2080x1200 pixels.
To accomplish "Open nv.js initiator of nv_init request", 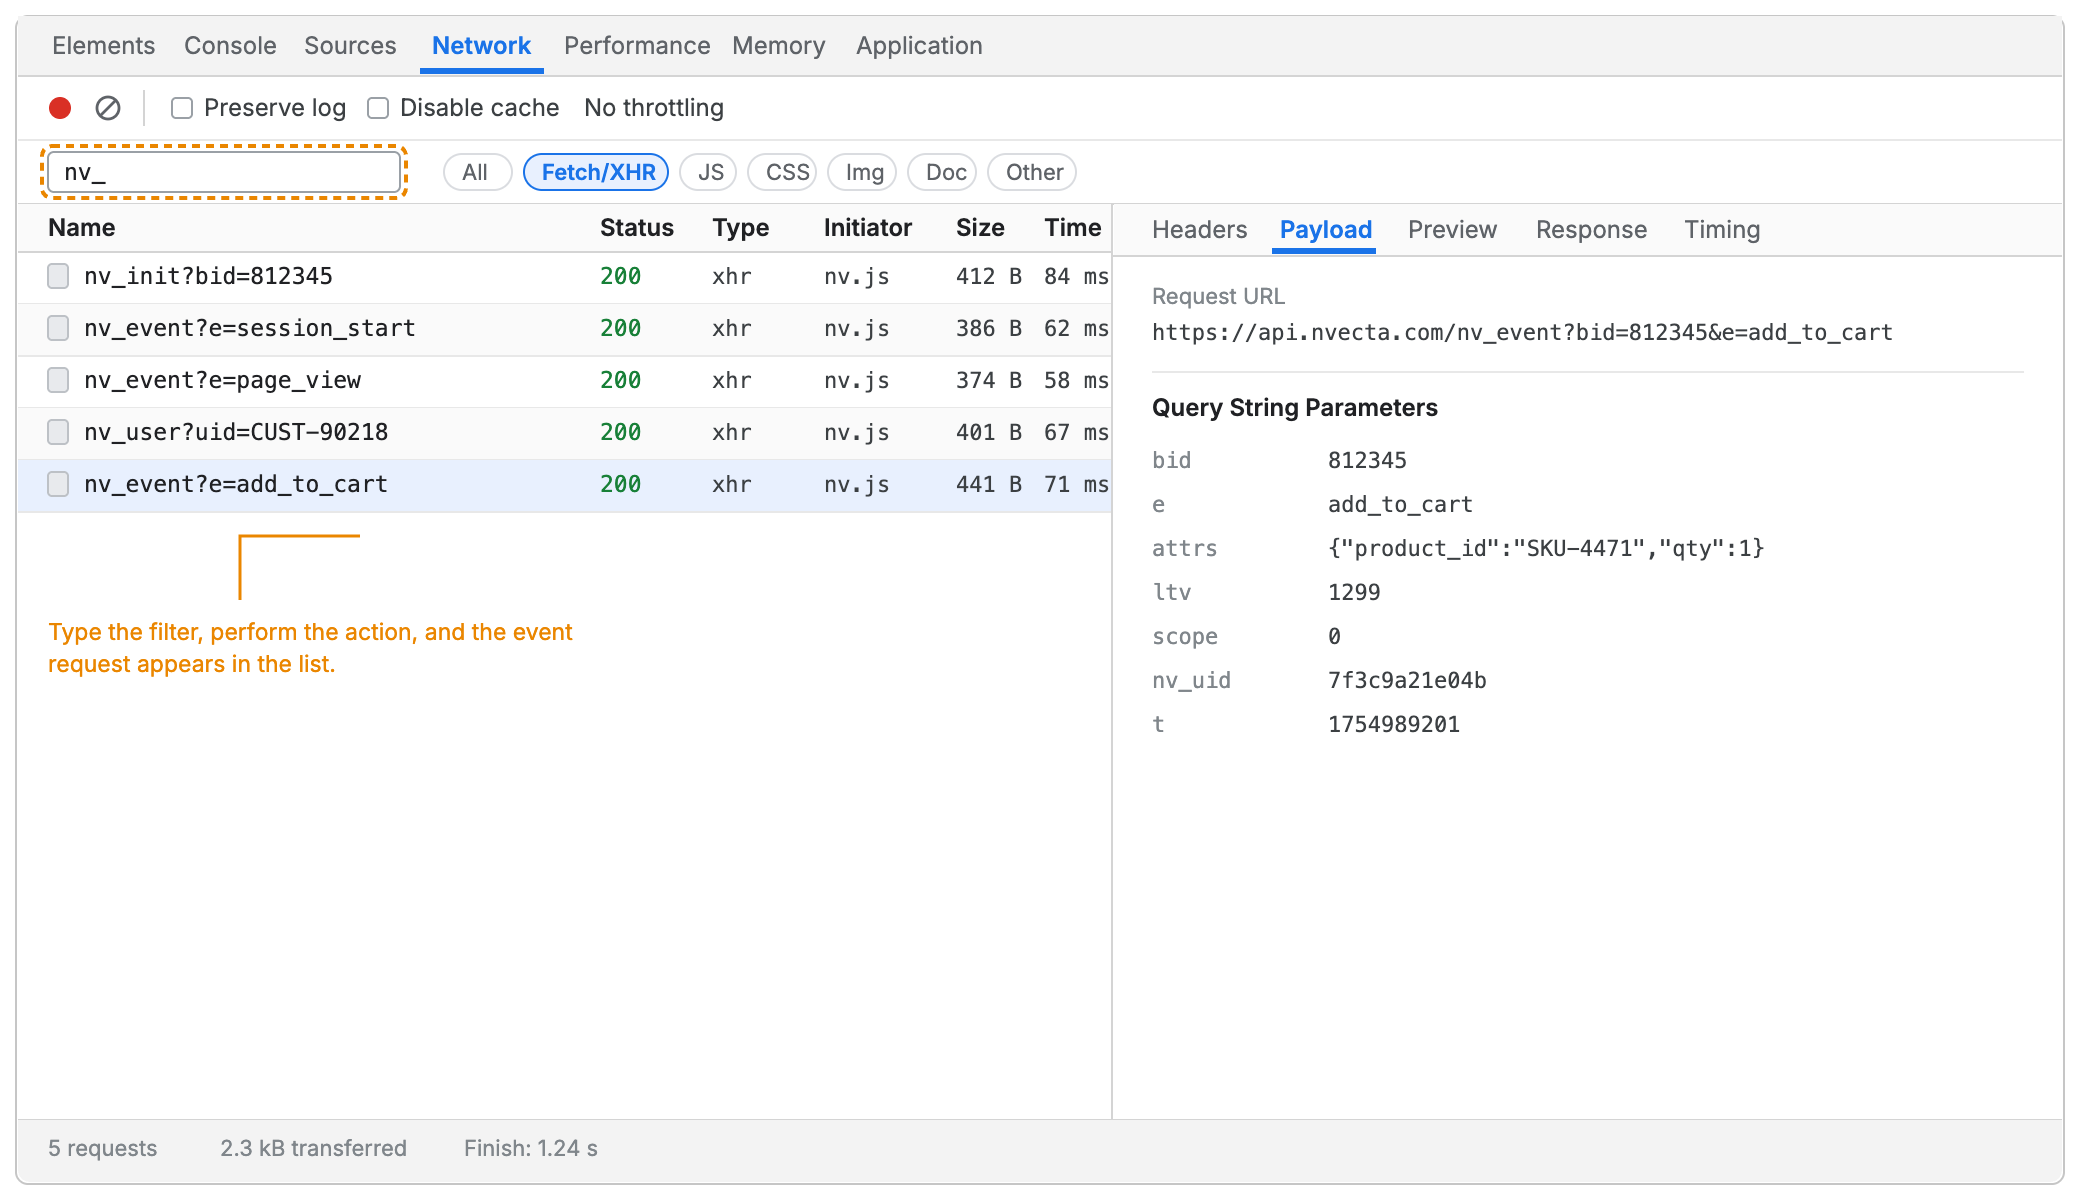I will click(857, 276).
